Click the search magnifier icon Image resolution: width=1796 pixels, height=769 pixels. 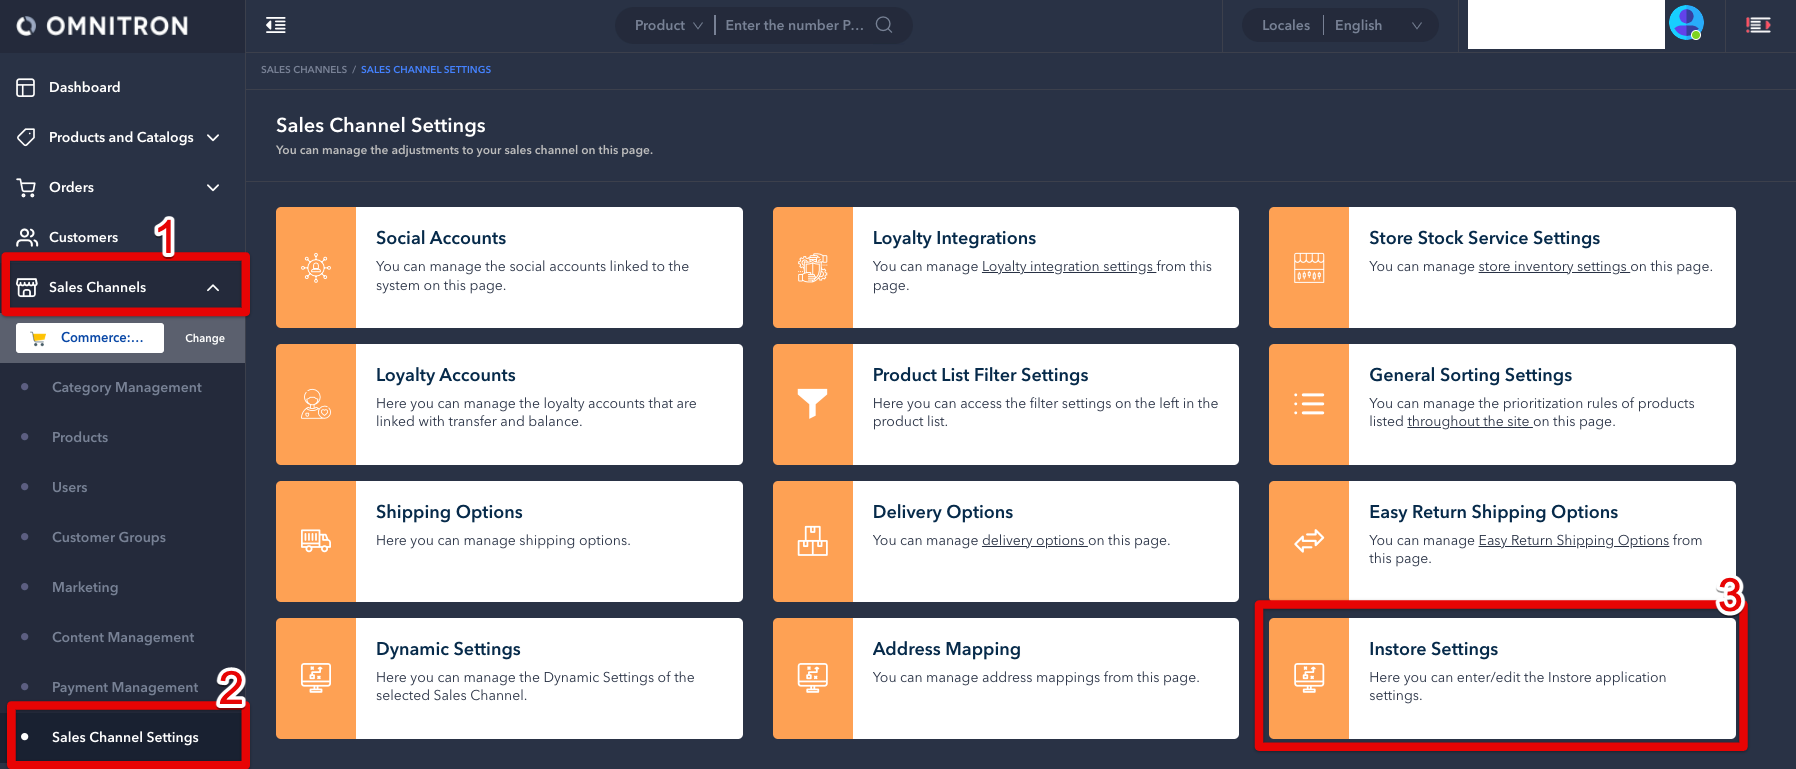[x=884, y=25]
